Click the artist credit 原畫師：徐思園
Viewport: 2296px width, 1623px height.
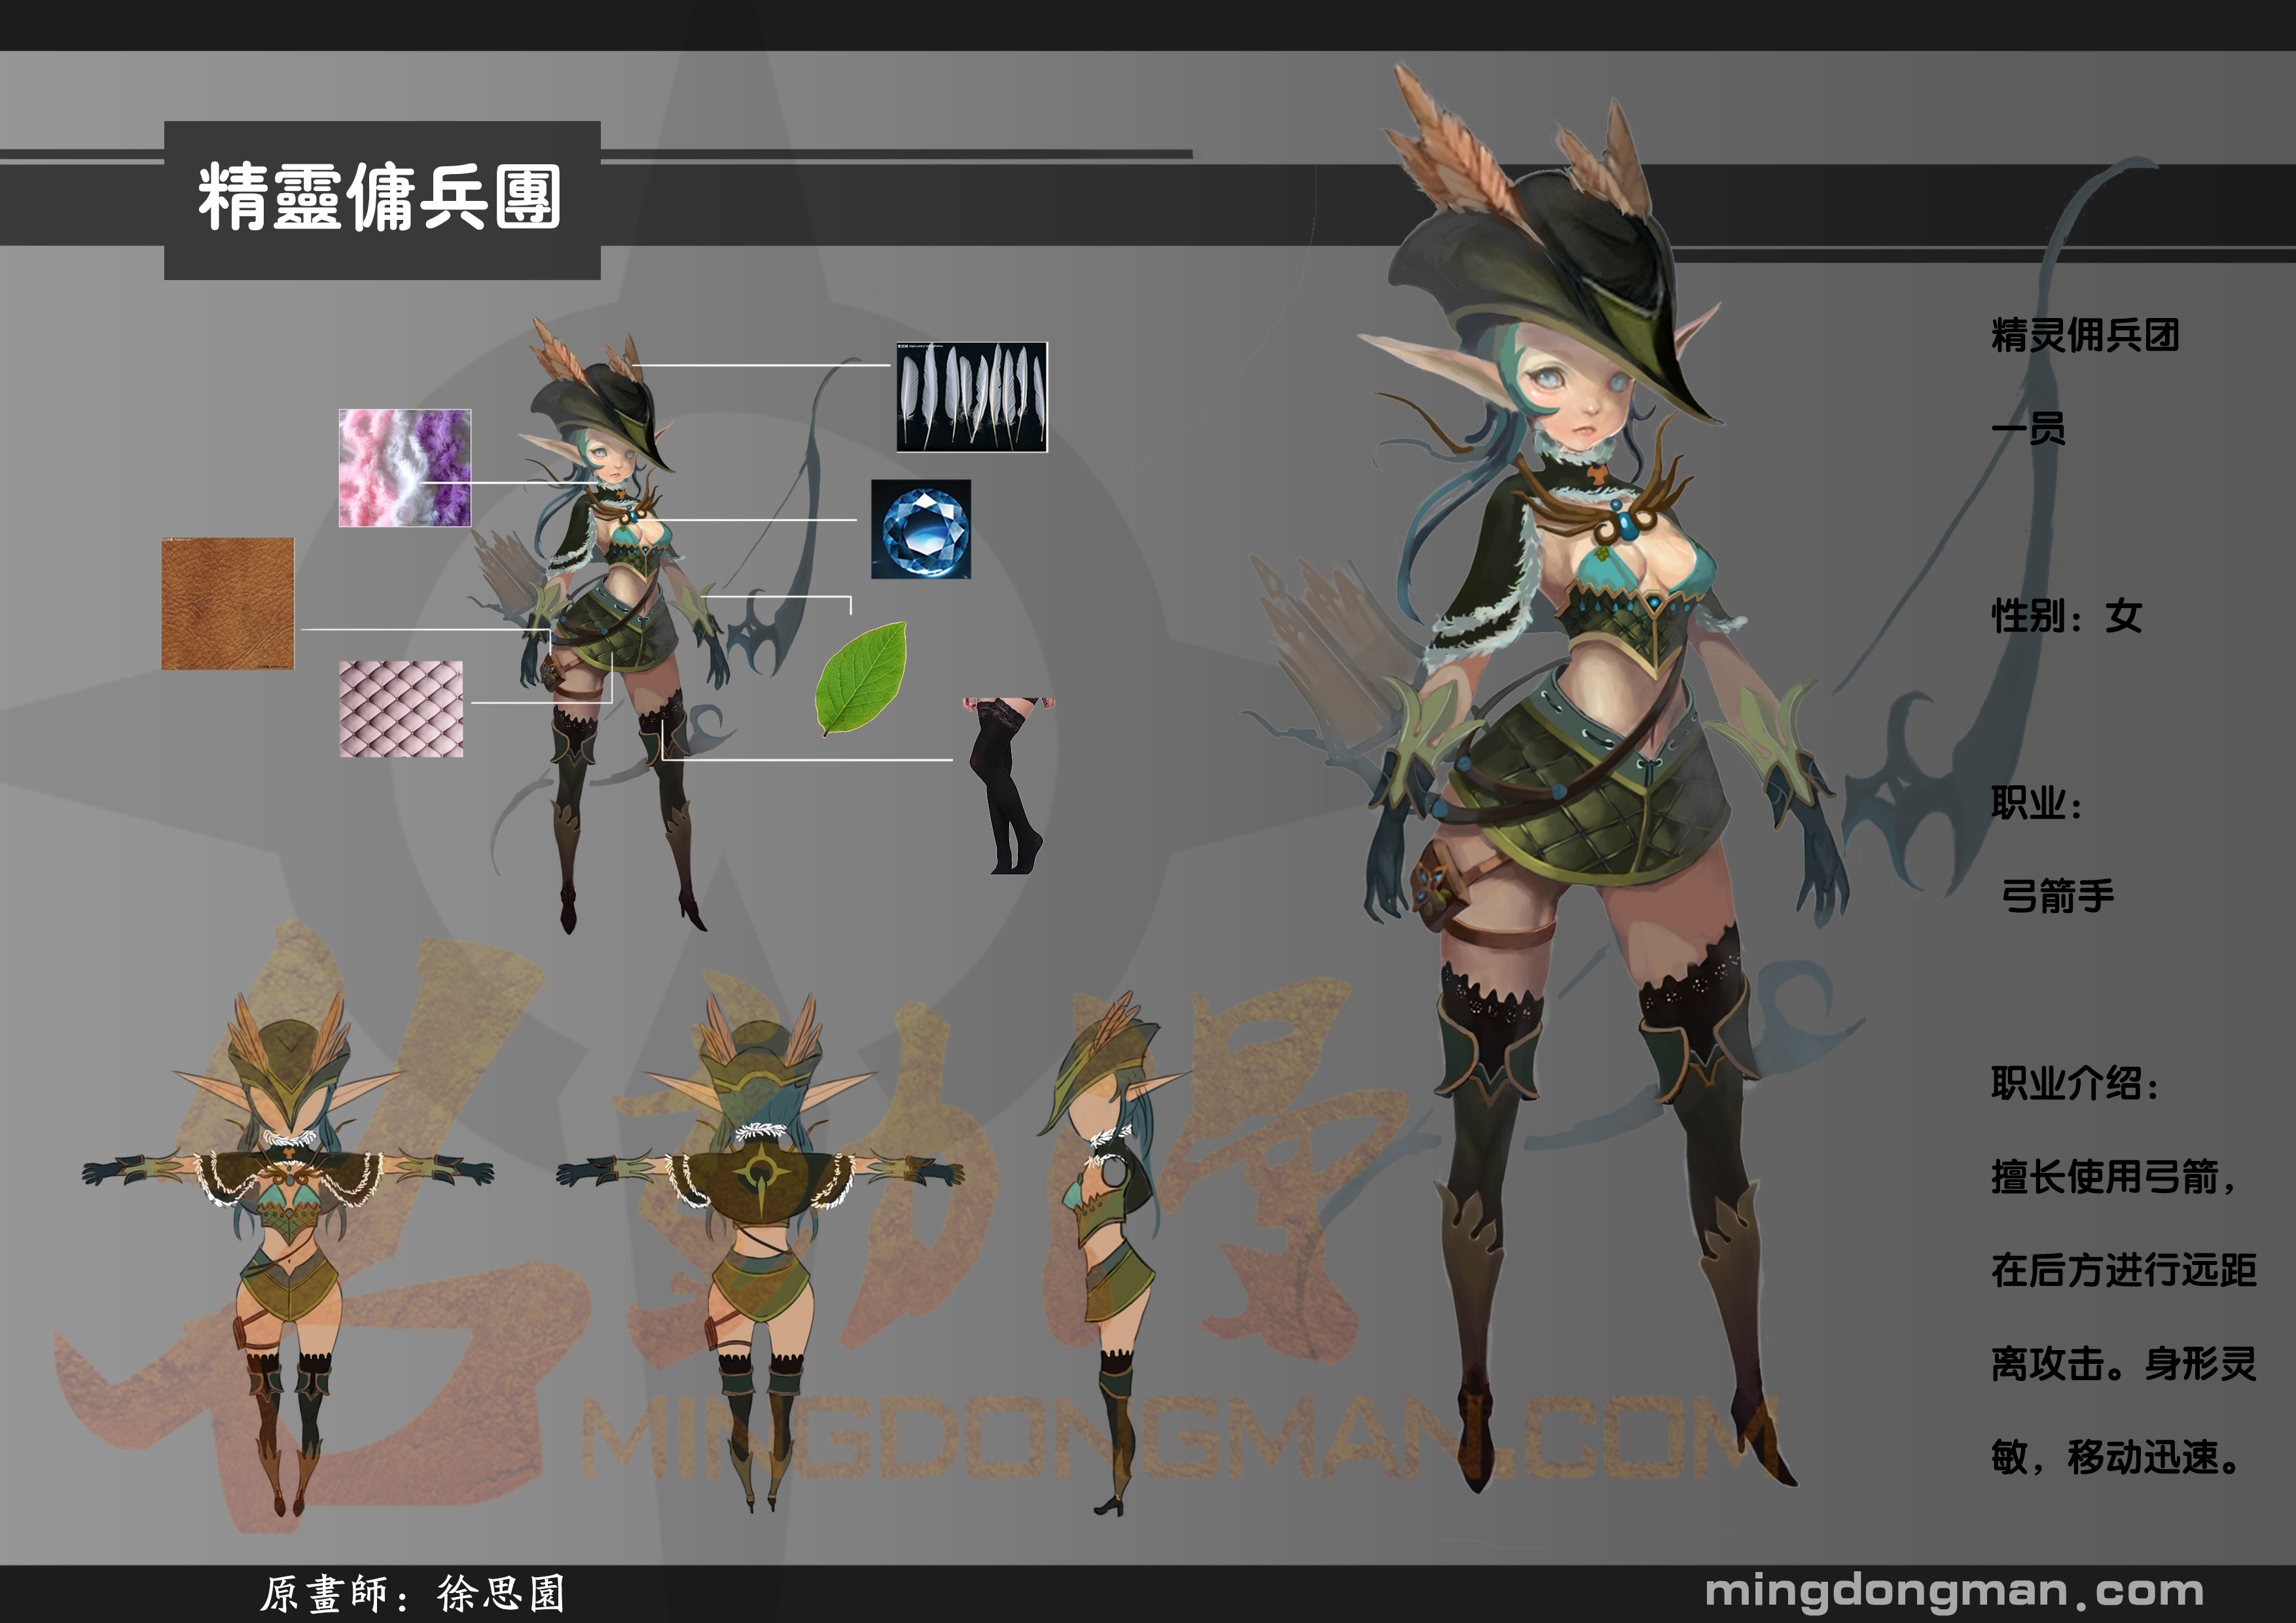pos(413,1593)
